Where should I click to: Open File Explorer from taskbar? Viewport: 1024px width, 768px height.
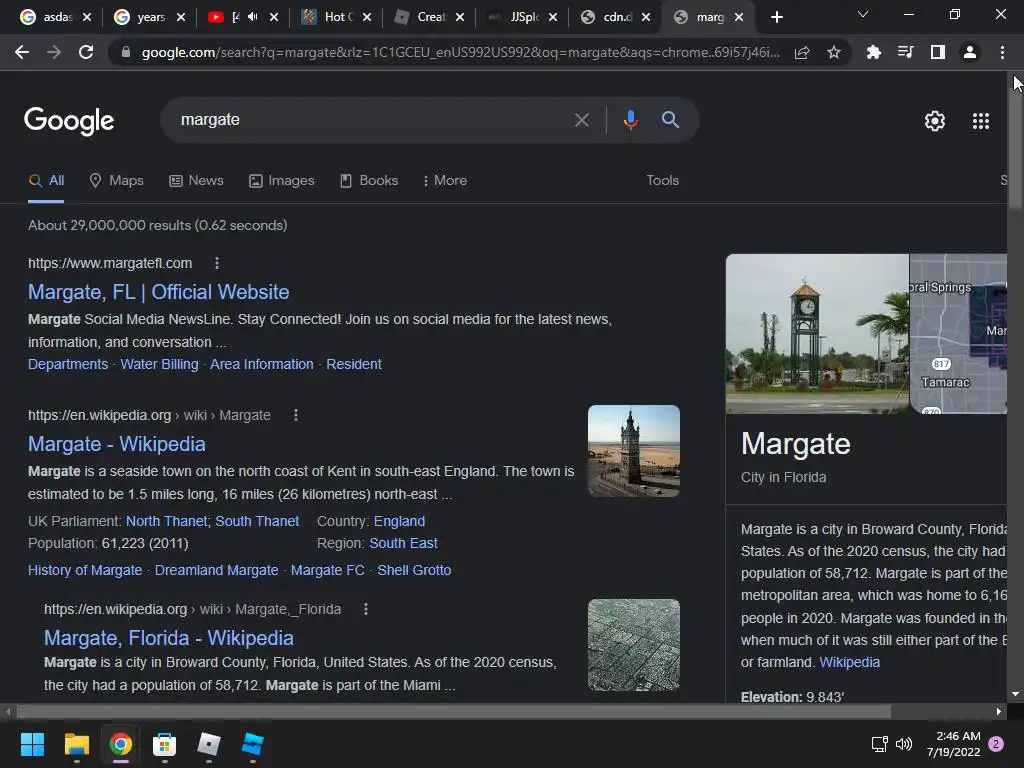pos(76,744)
